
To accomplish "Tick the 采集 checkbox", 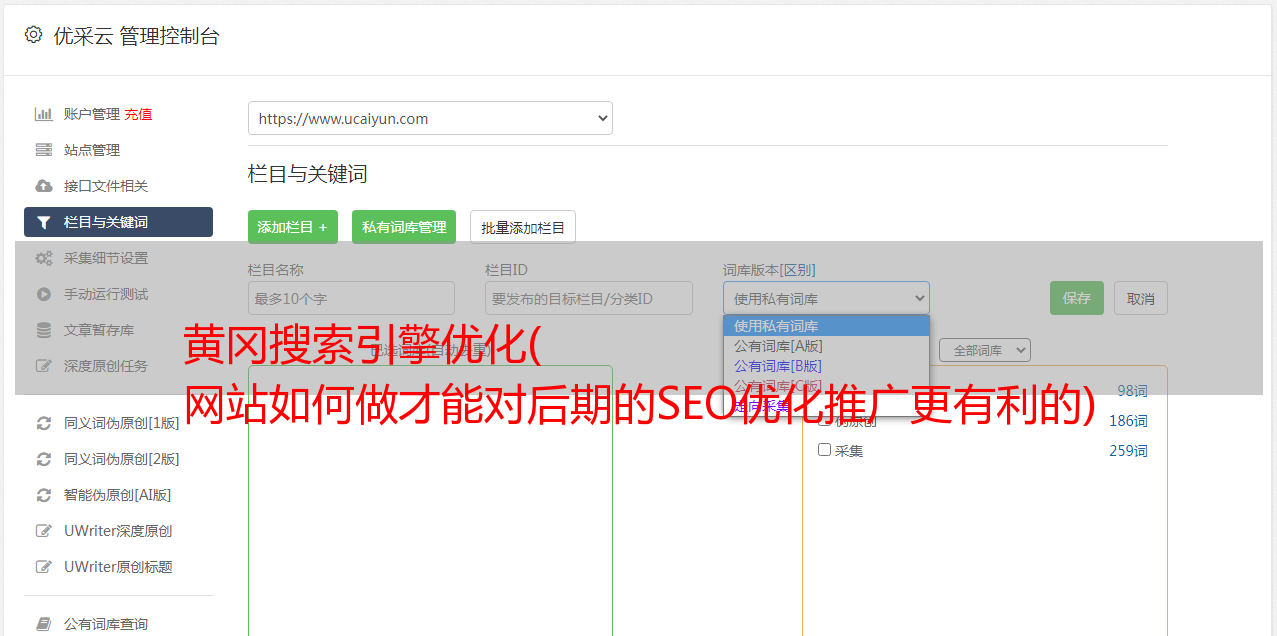I will 825,450.
